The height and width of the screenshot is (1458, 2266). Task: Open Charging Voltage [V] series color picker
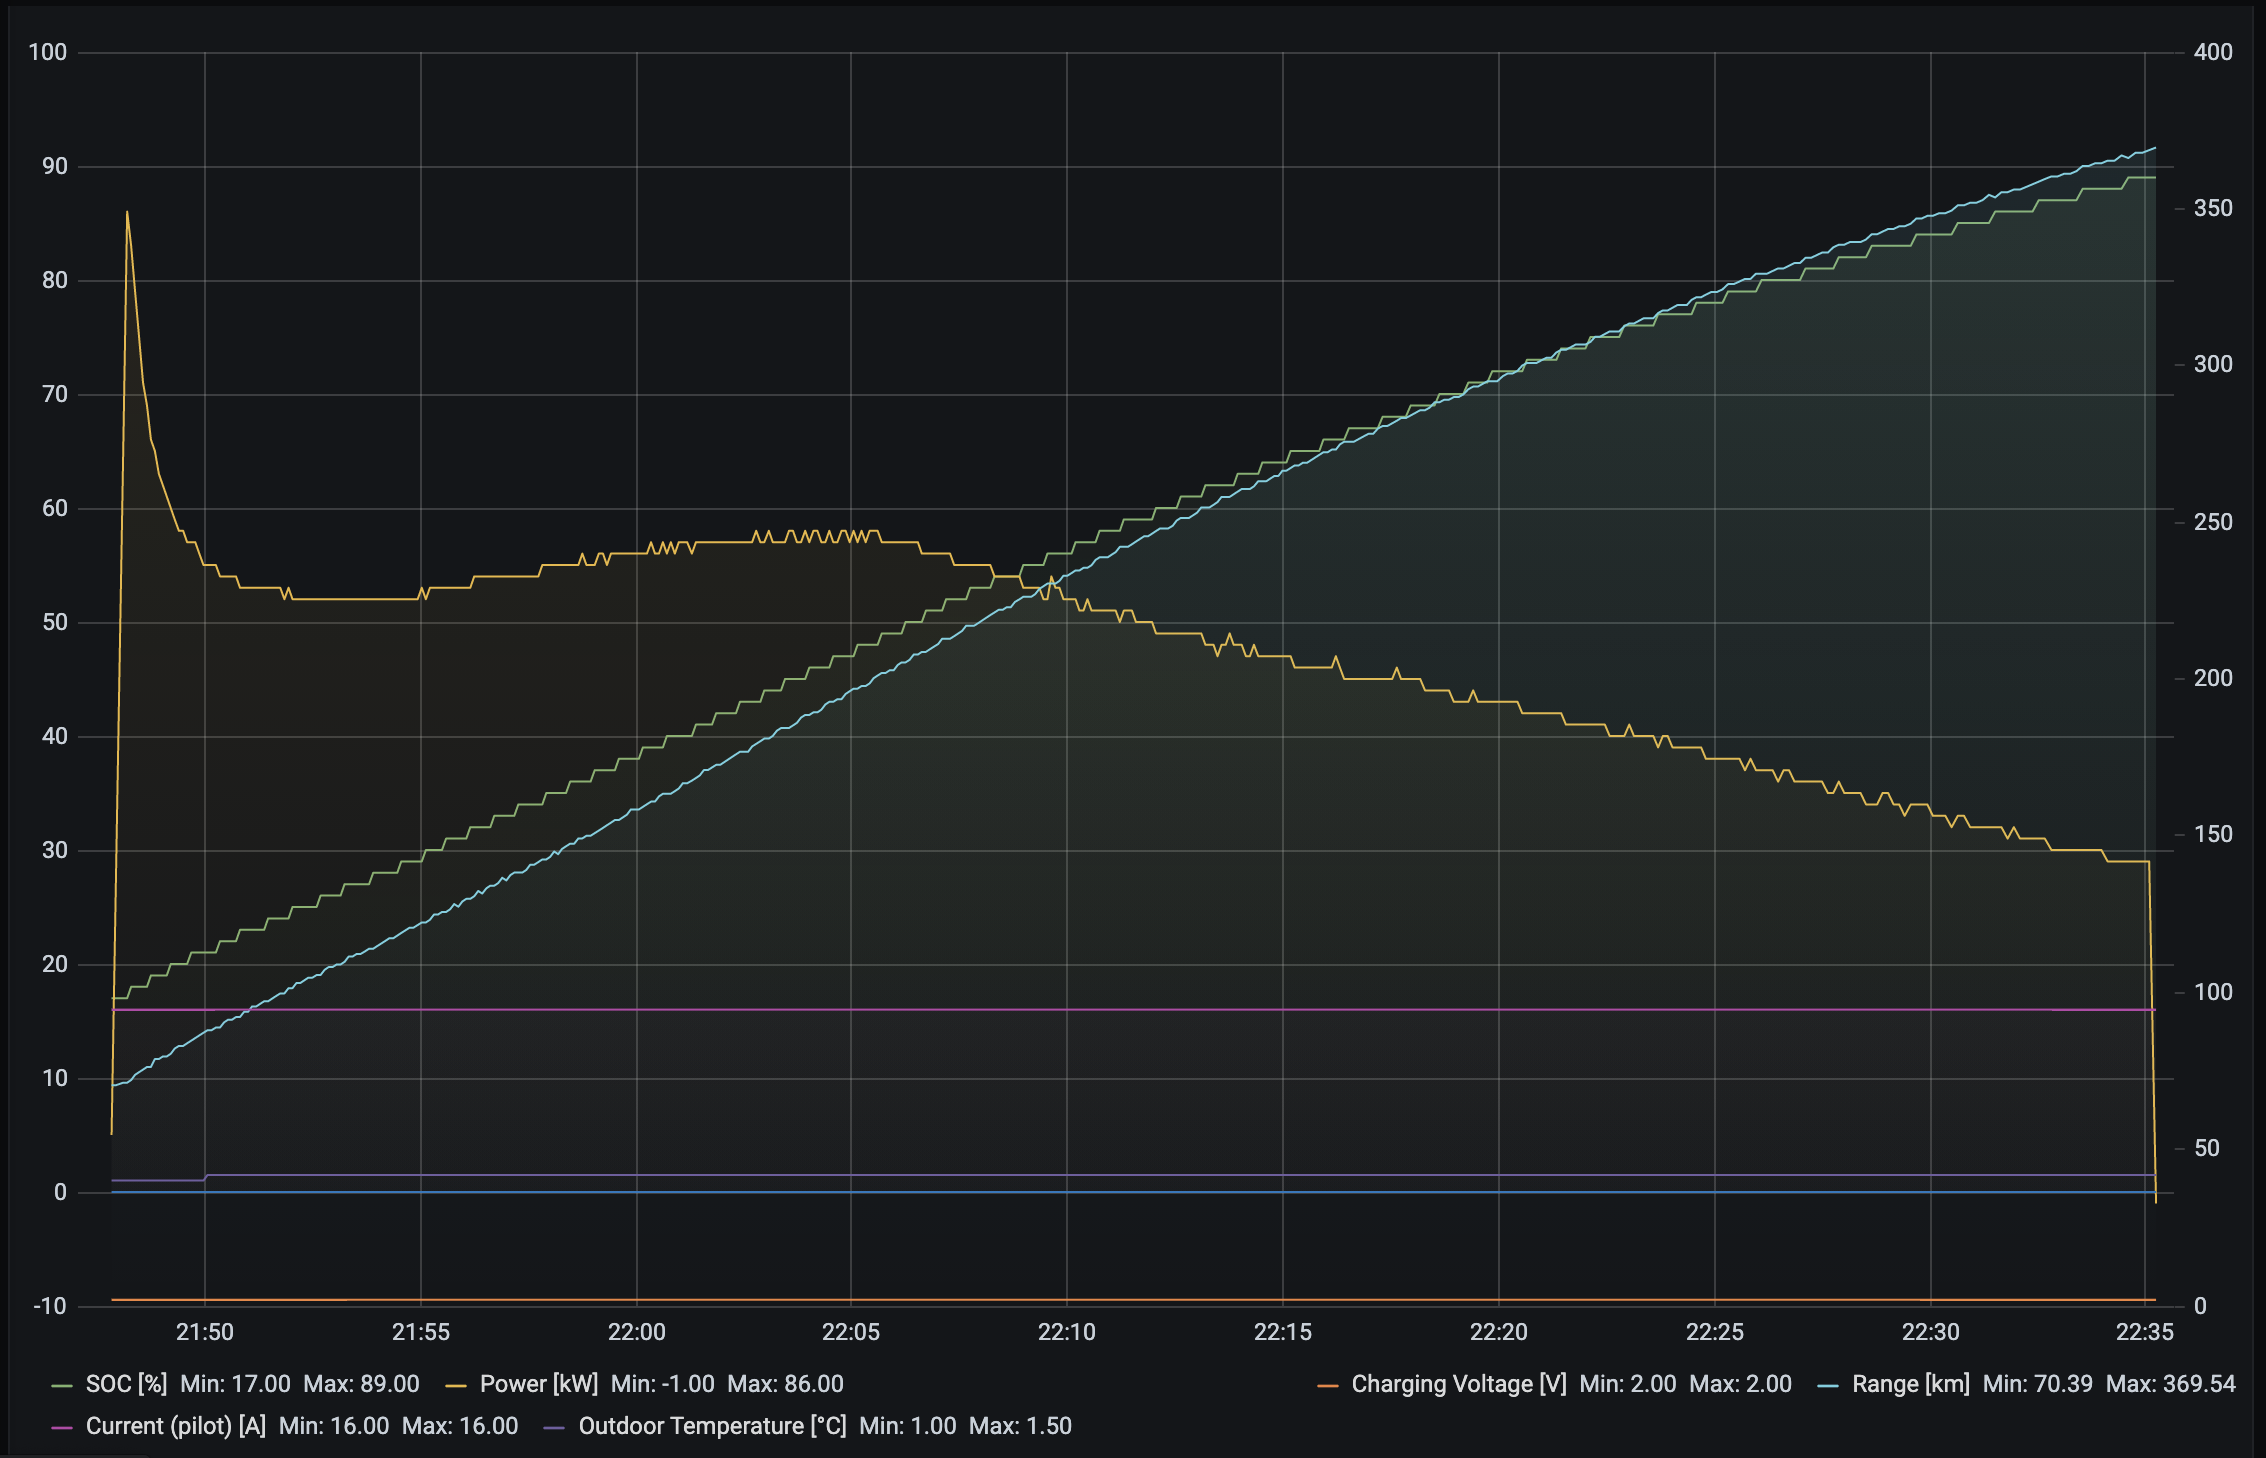1328,1385
